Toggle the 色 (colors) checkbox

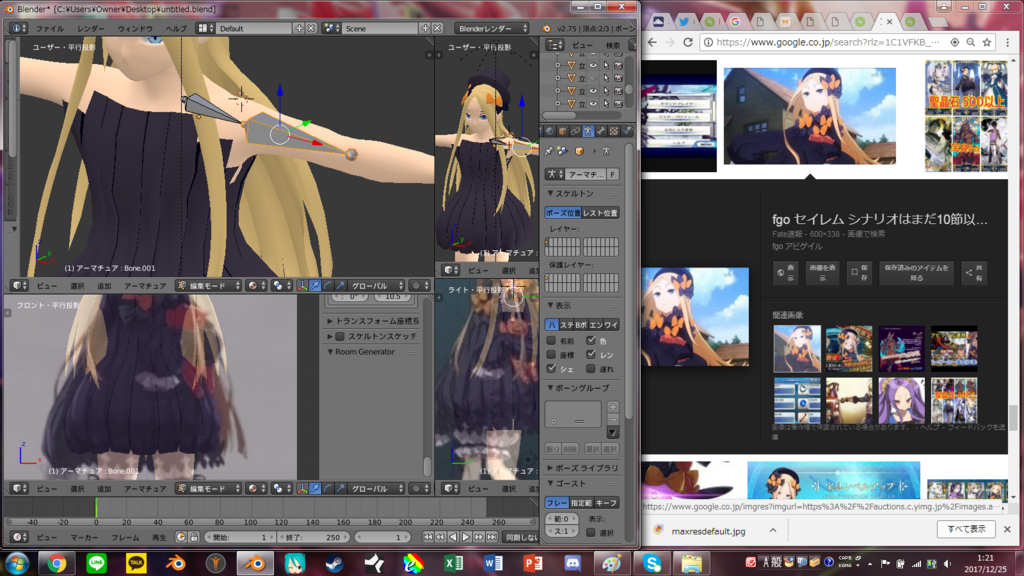(591, 340)
